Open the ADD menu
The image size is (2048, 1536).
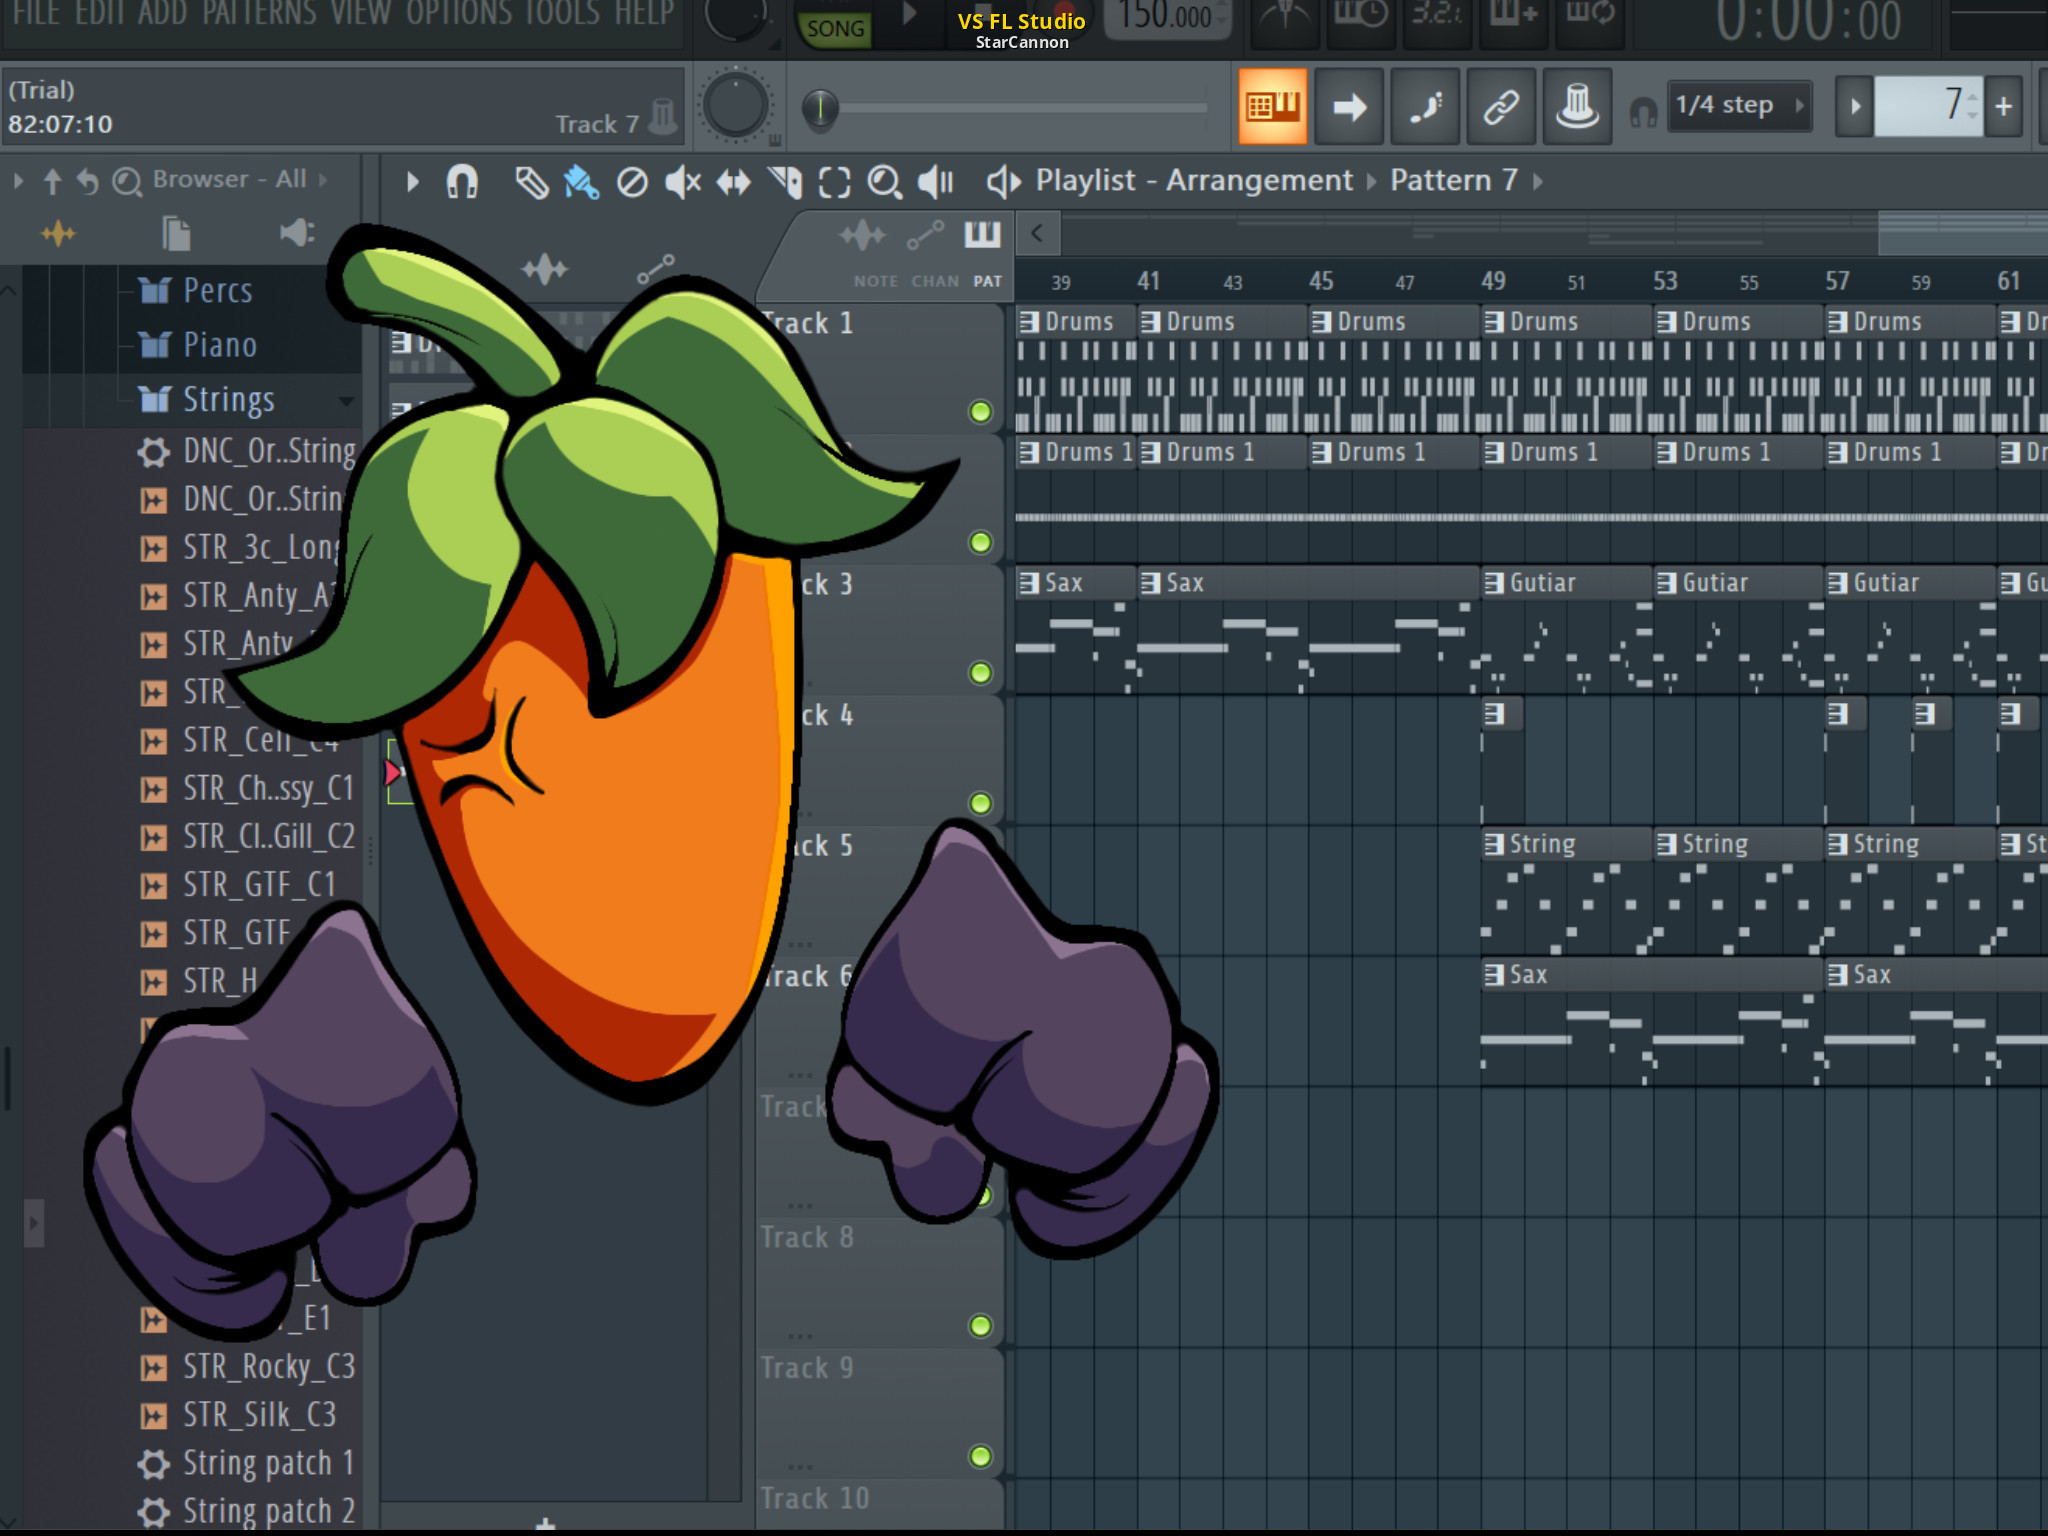[163, 14]
